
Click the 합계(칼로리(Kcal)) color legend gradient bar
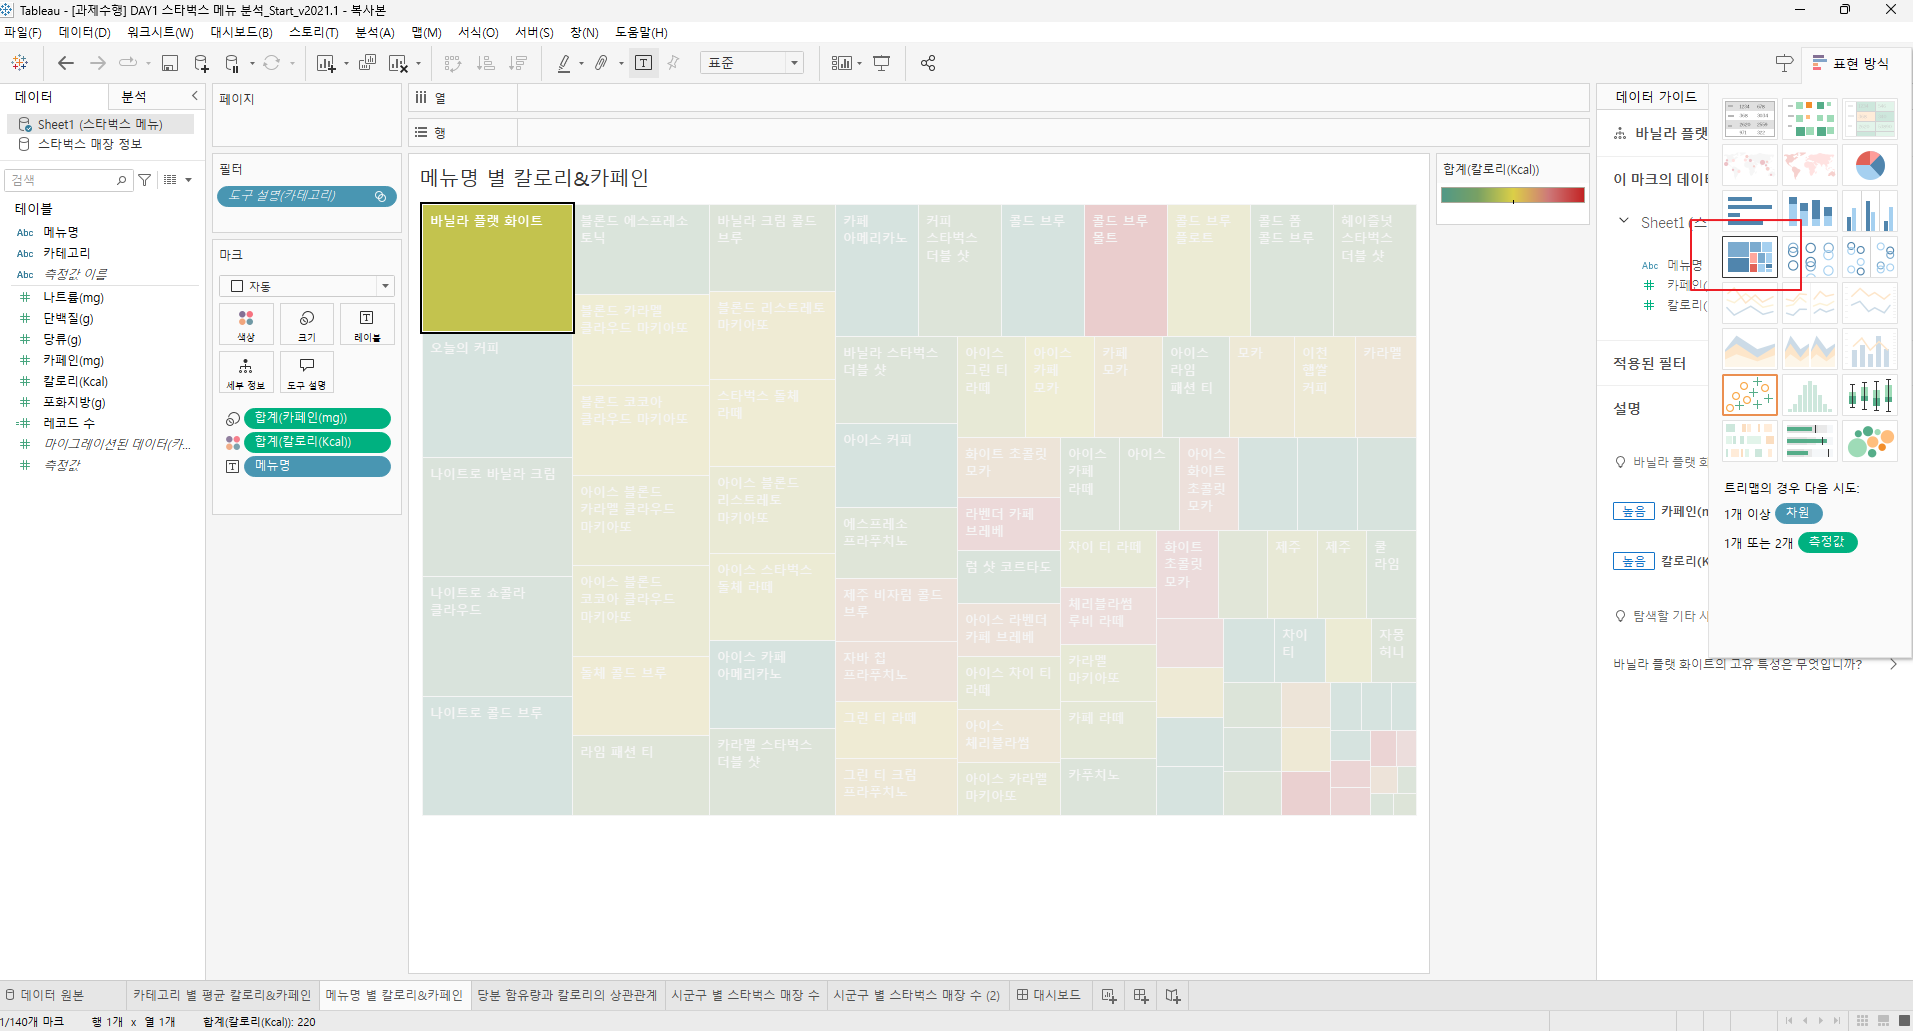click(x=1513, y=195)
